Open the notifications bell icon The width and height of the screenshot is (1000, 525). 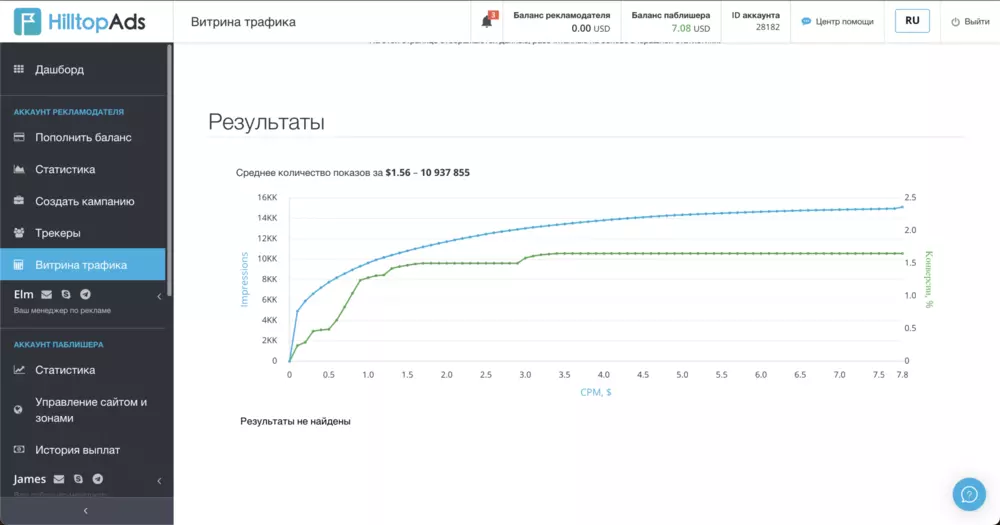pyautogui.click(x=487, y=21)
